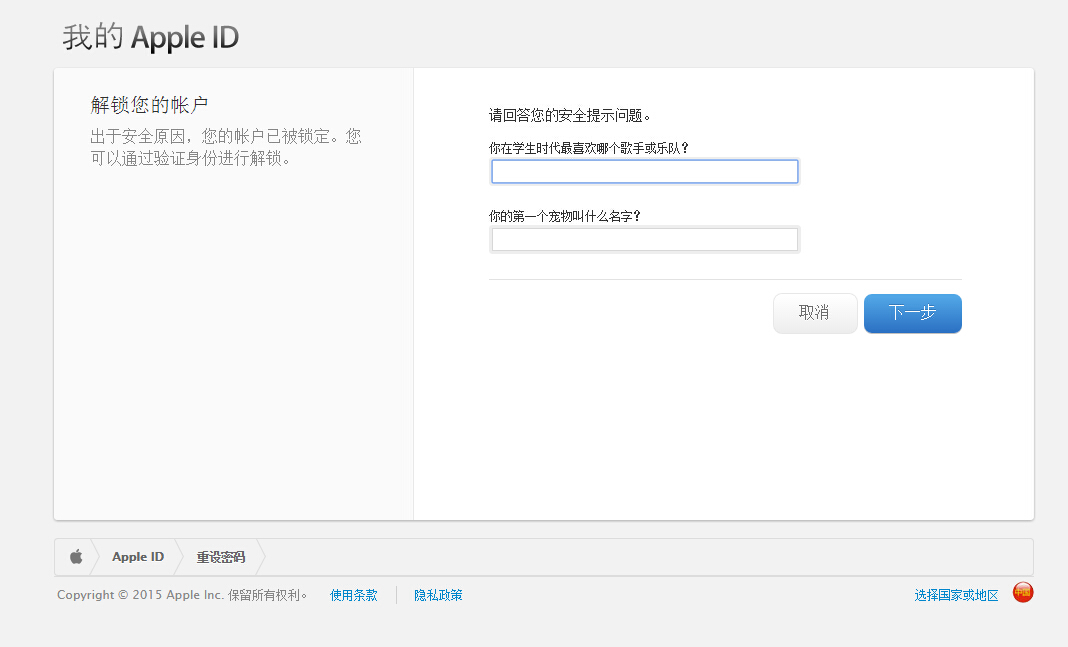Click the question label 你在学生时代最喜欢哪个歌手或乐队

click(589, 148)
